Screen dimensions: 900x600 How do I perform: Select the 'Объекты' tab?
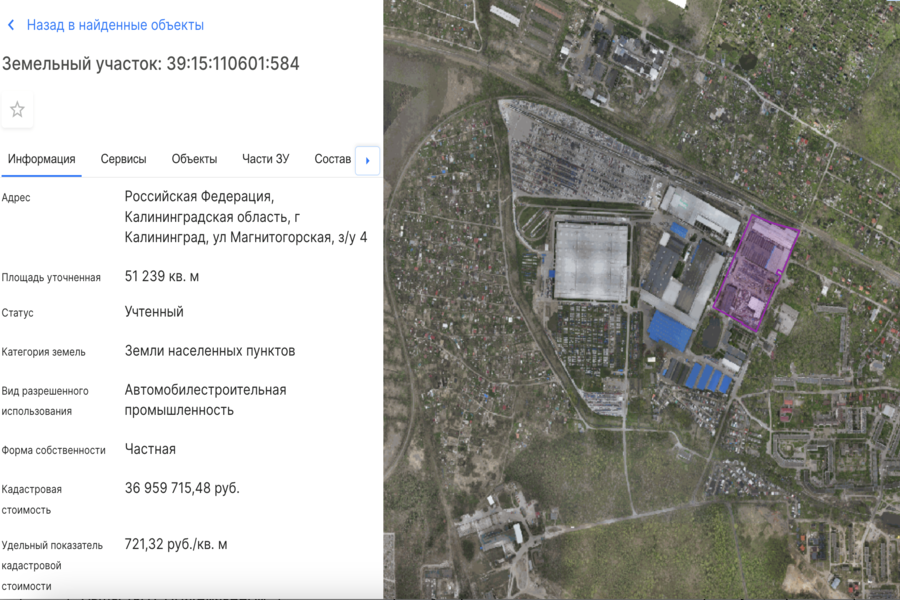point(194,159)
